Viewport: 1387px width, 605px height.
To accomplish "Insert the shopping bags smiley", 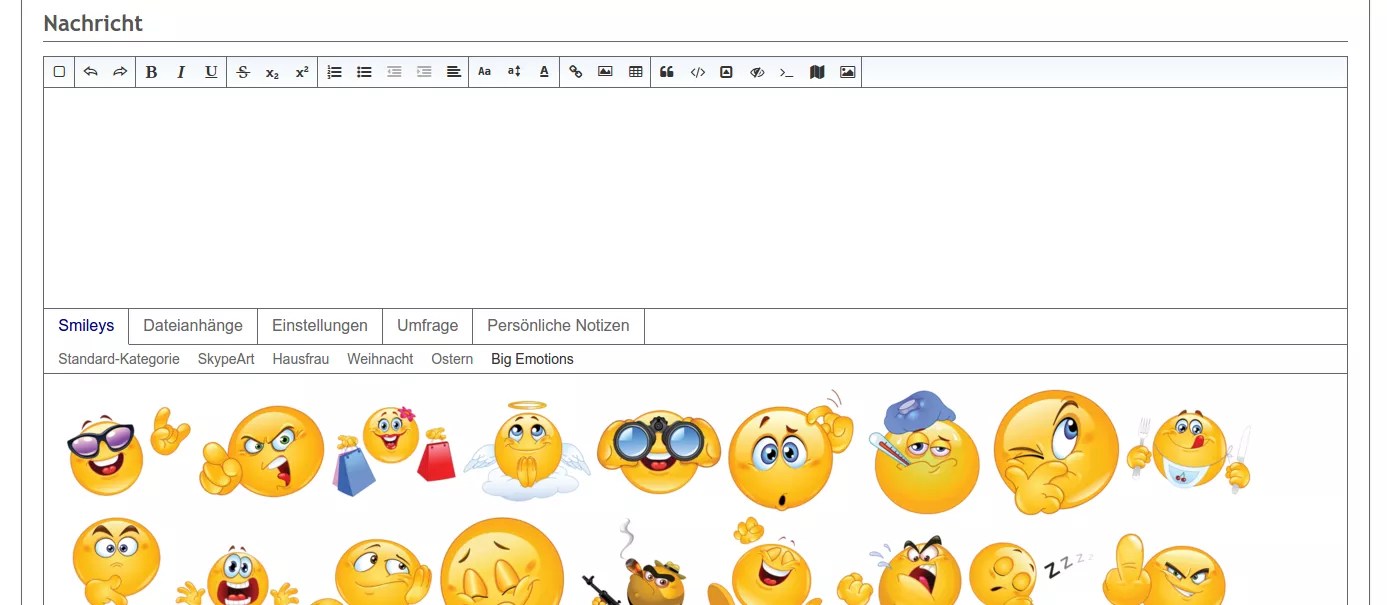I will [395, 450].
